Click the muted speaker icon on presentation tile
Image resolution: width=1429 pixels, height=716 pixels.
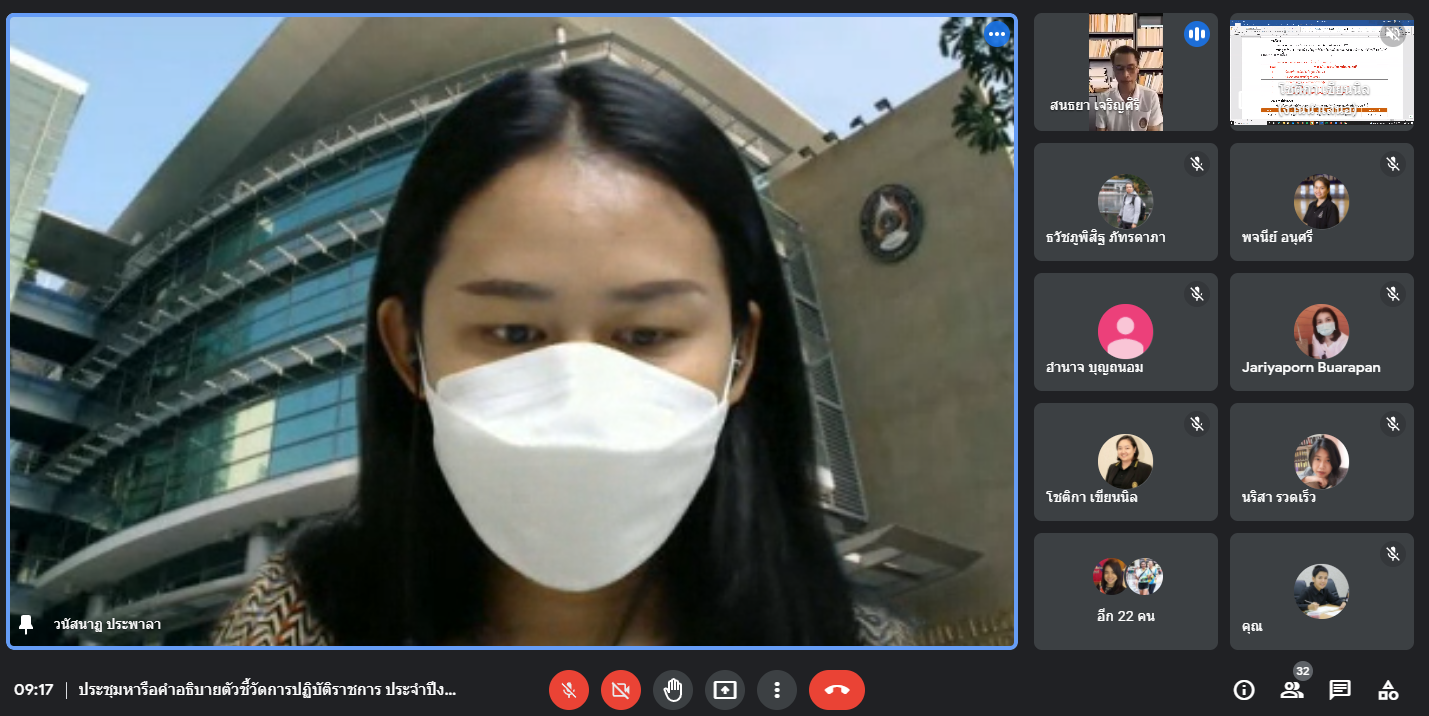1393,34
